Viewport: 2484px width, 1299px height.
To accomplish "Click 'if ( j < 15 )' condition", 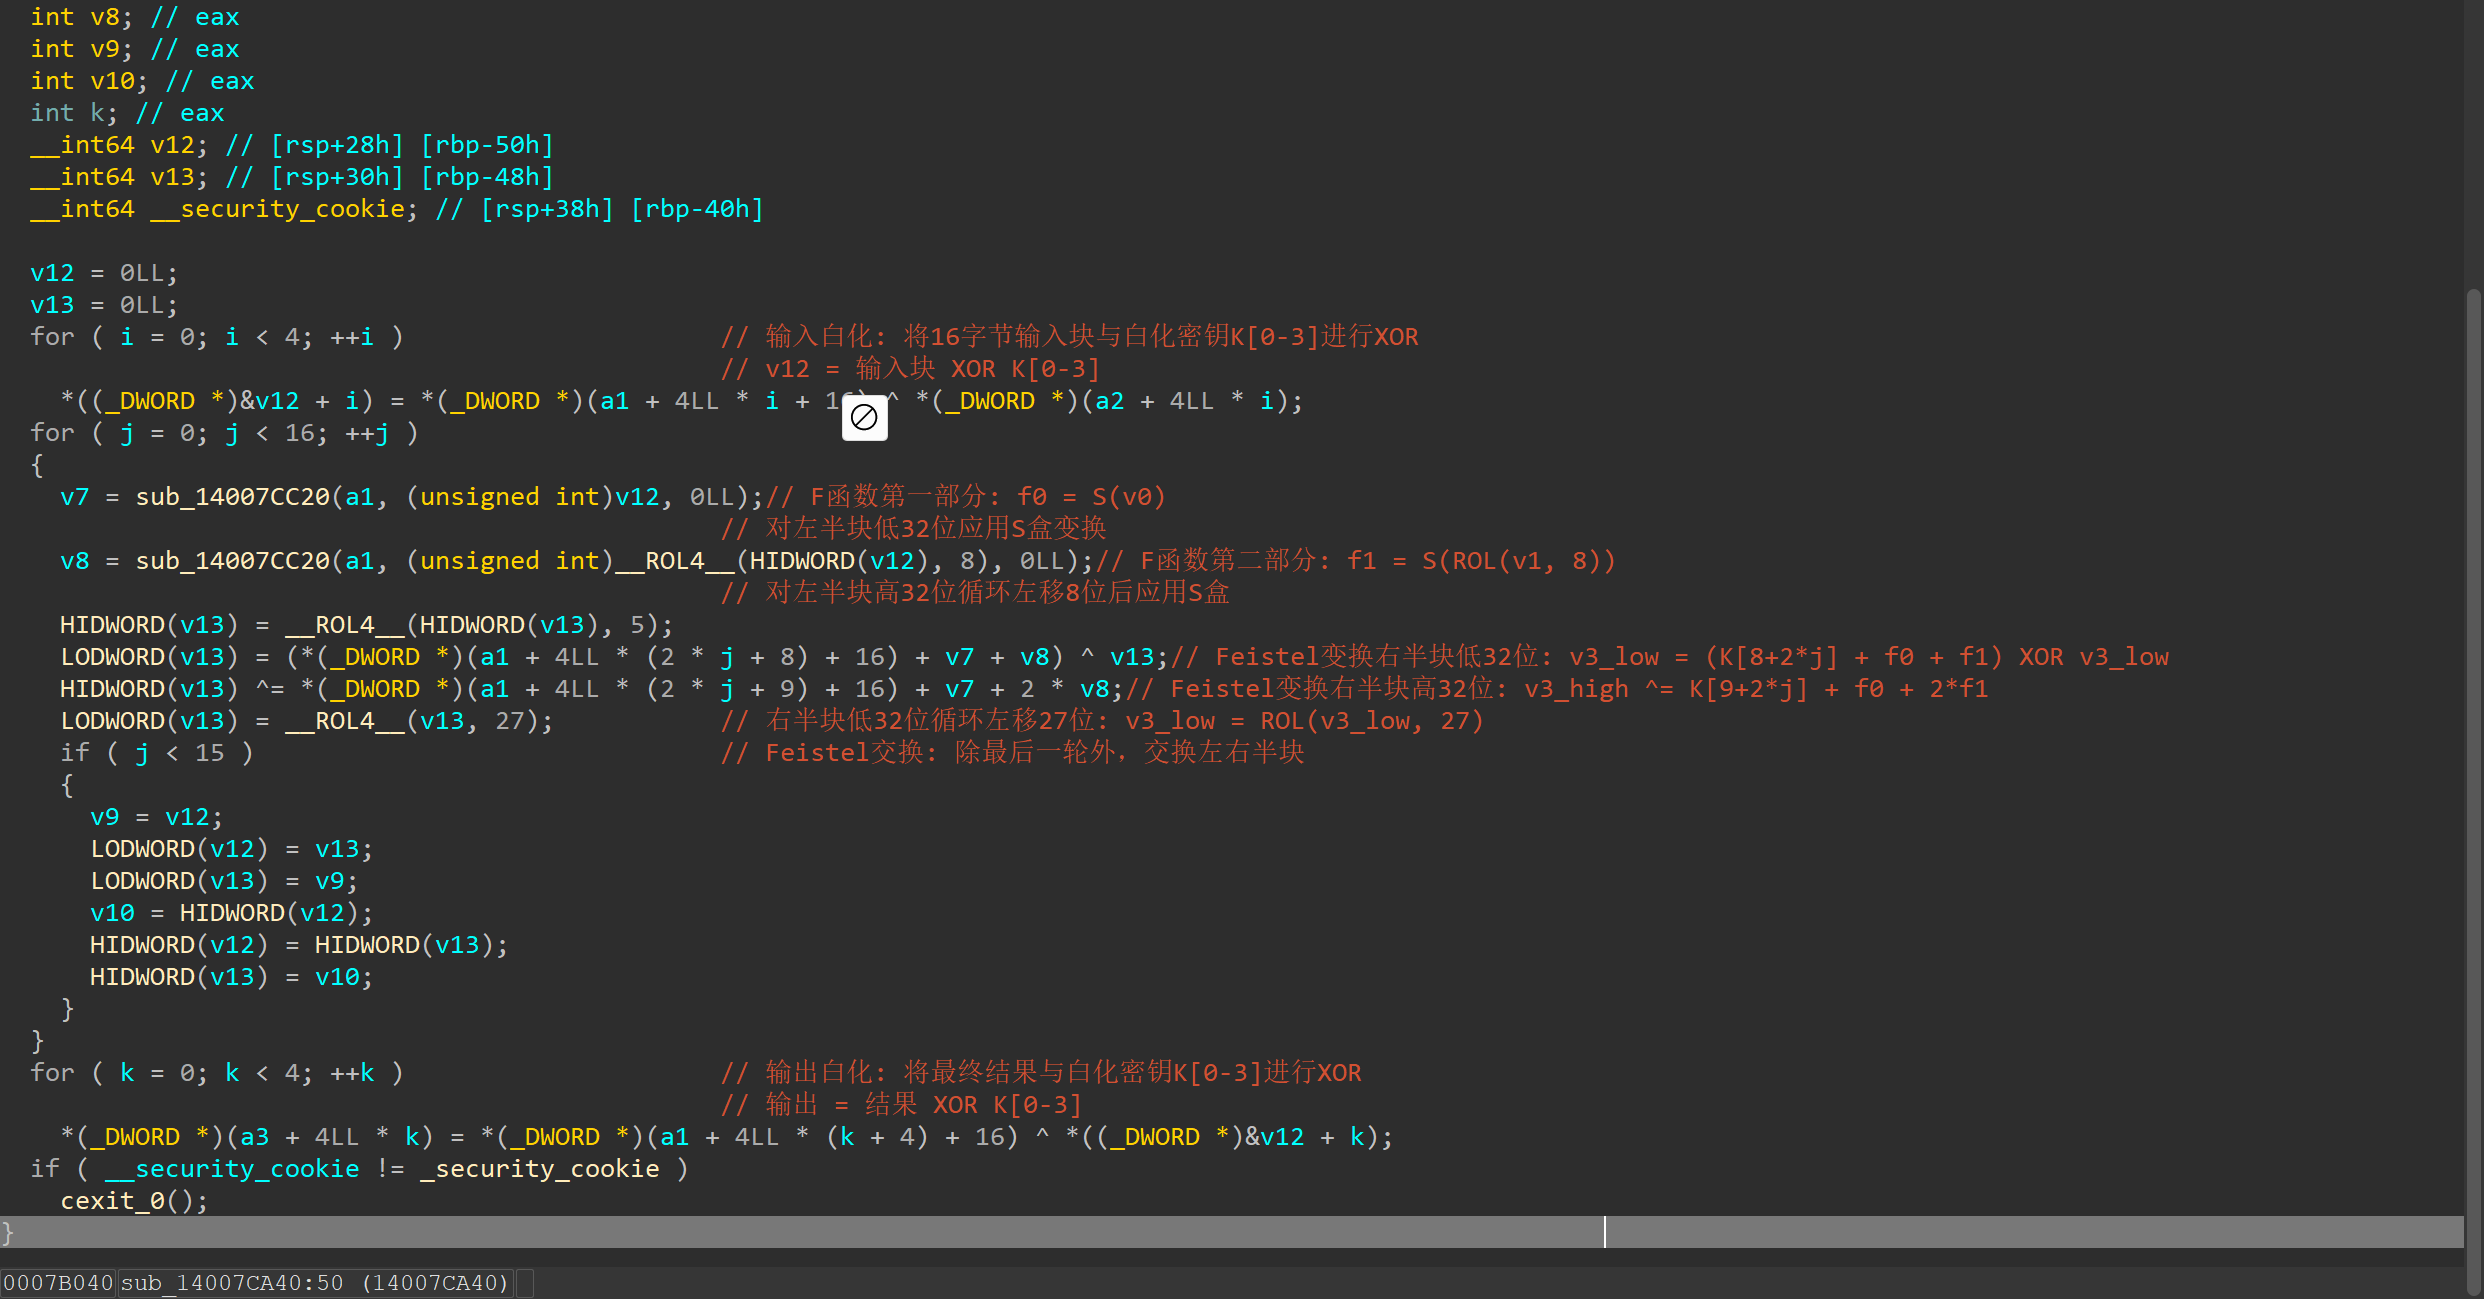I will pyautogui.click(x=156, y=753).
